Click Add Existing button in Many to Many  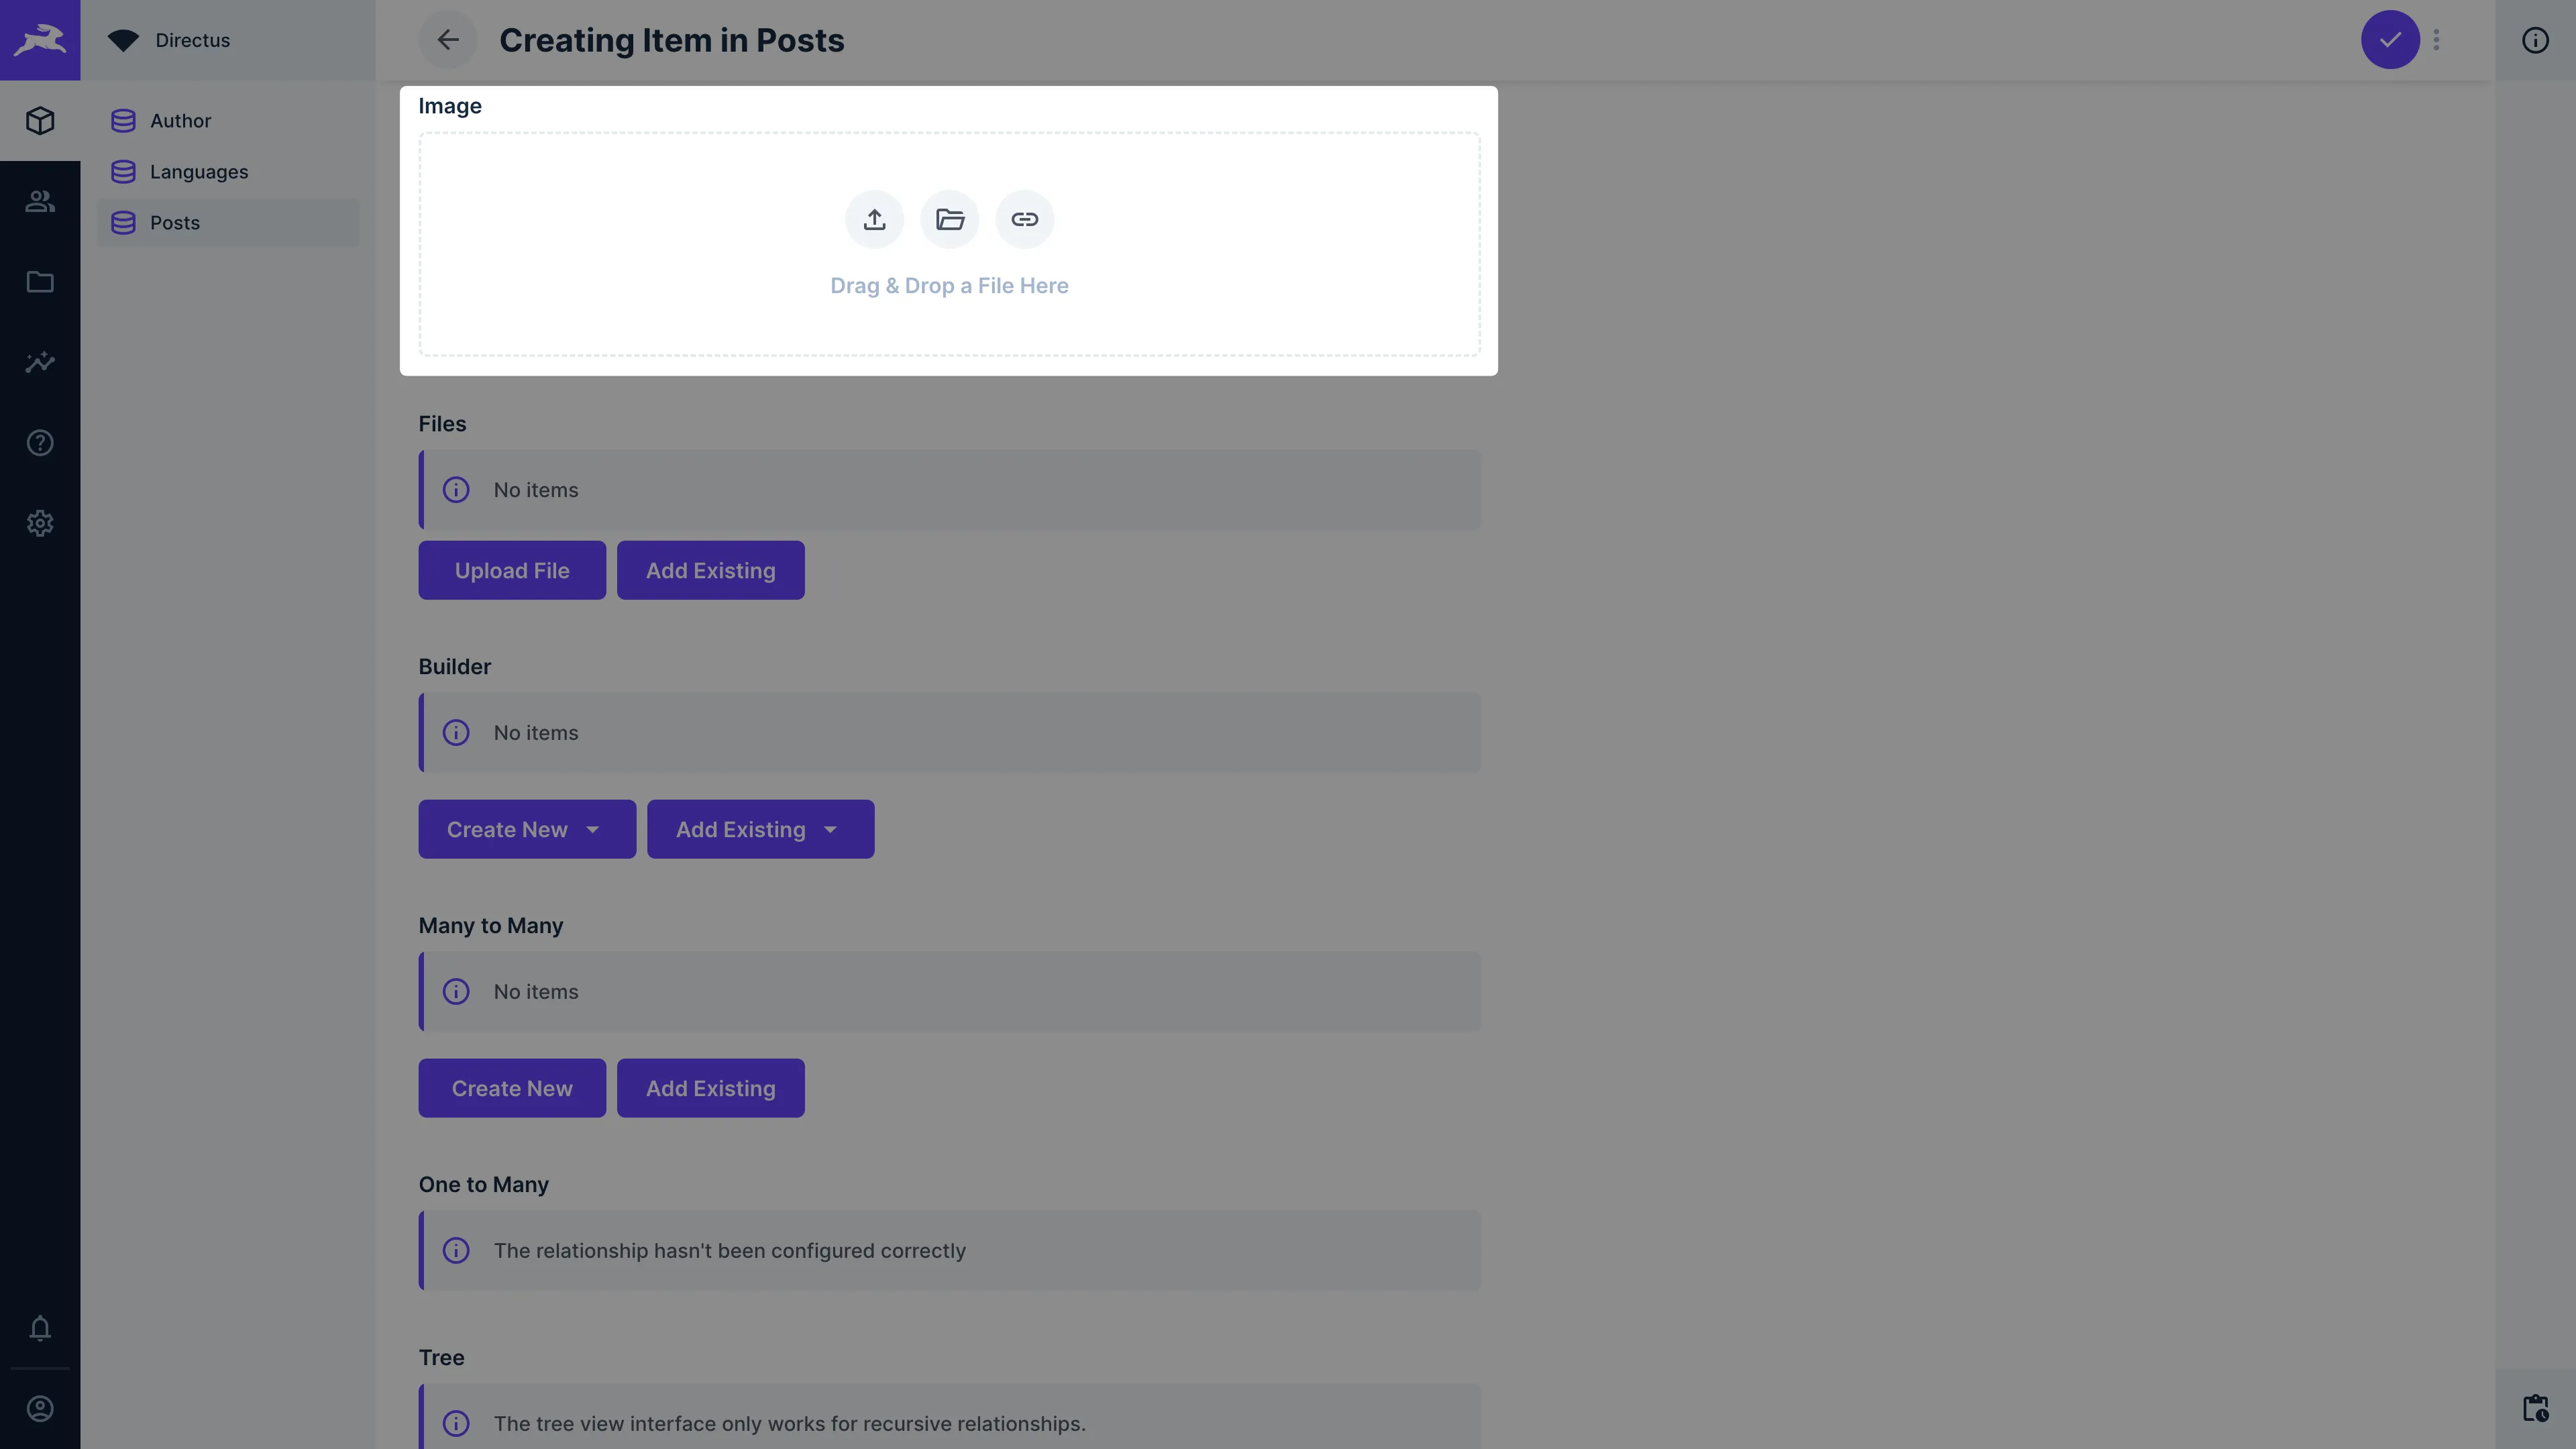point(711,1086)
